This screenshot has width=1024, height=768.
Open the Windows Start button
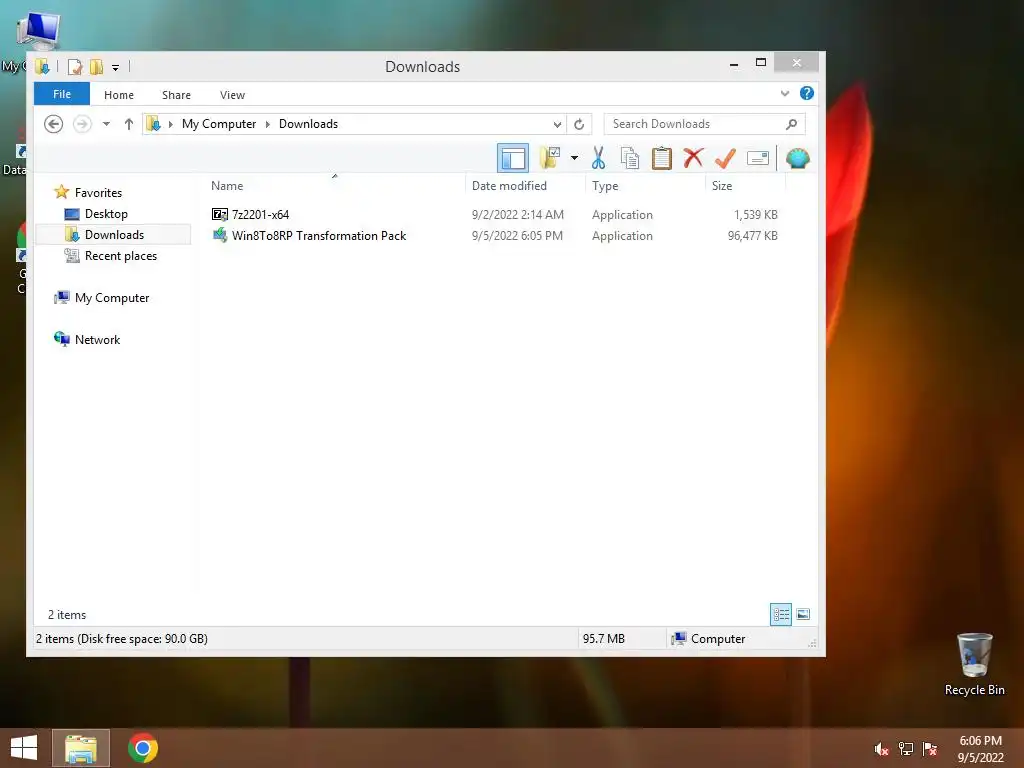coord(24,748)
